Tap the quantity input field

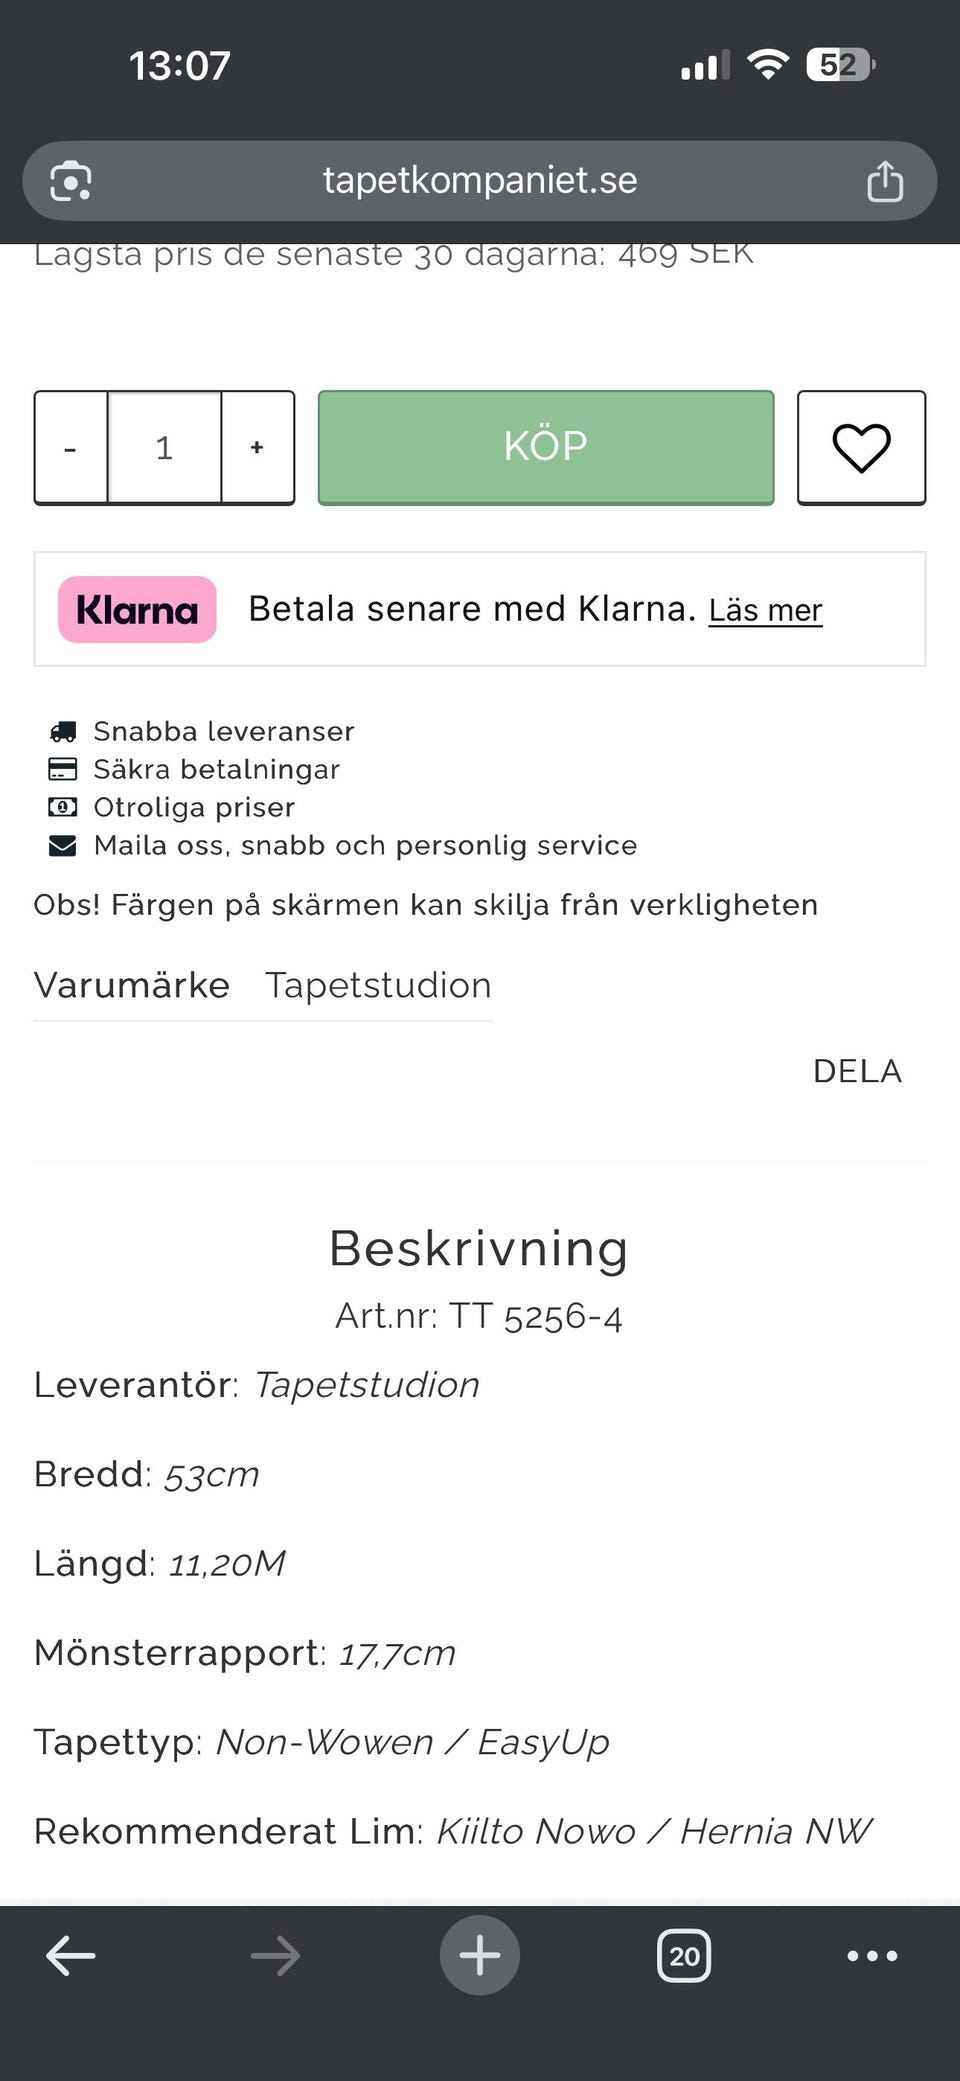tap(164, 448)
